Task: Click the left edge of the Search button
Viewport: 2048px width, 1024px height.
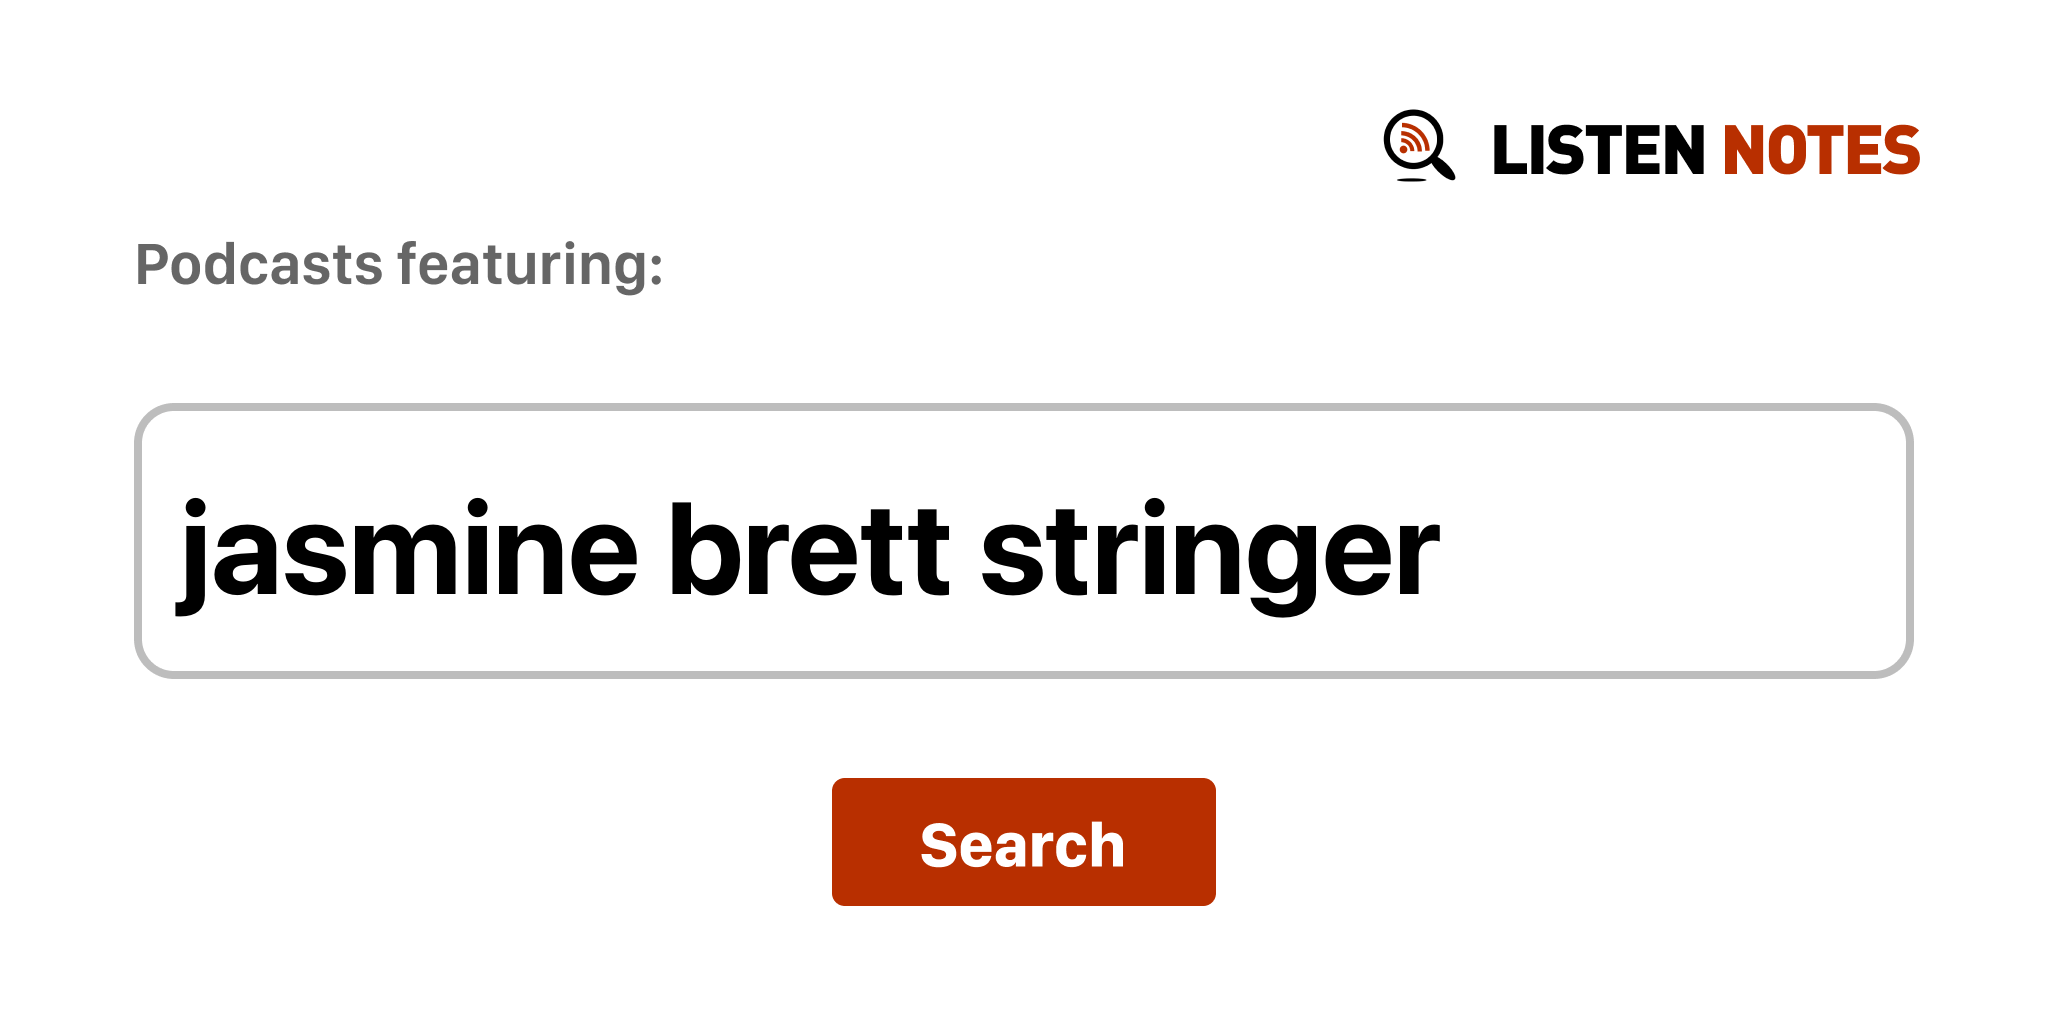Action: point(846,842)
